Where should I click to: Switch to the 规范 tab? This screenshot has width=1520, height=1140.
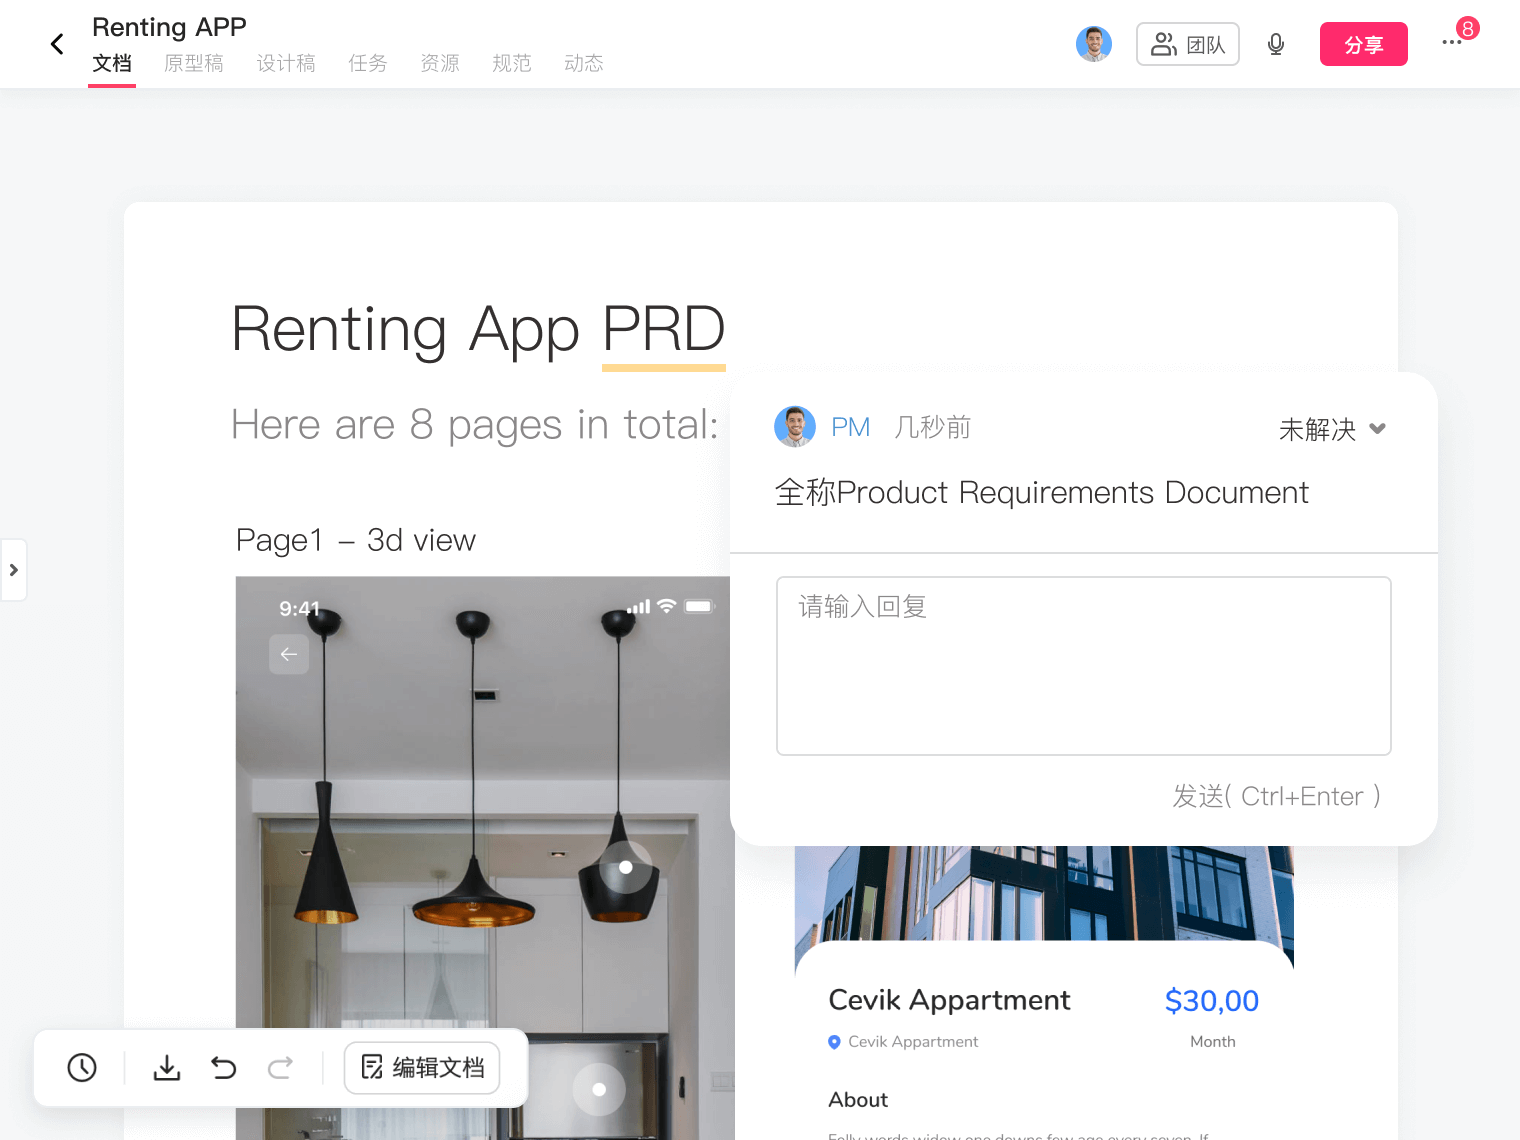pos(512,63)
